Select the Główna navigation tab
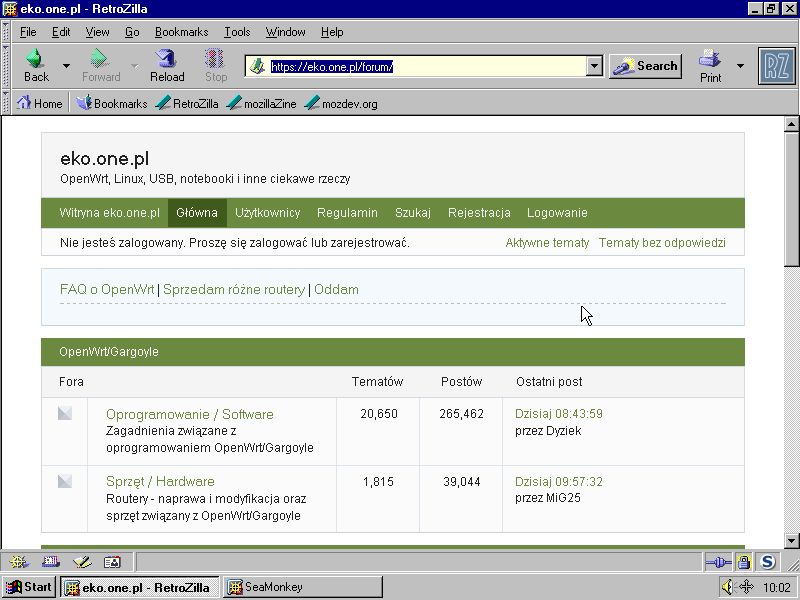 coord(197,213)
